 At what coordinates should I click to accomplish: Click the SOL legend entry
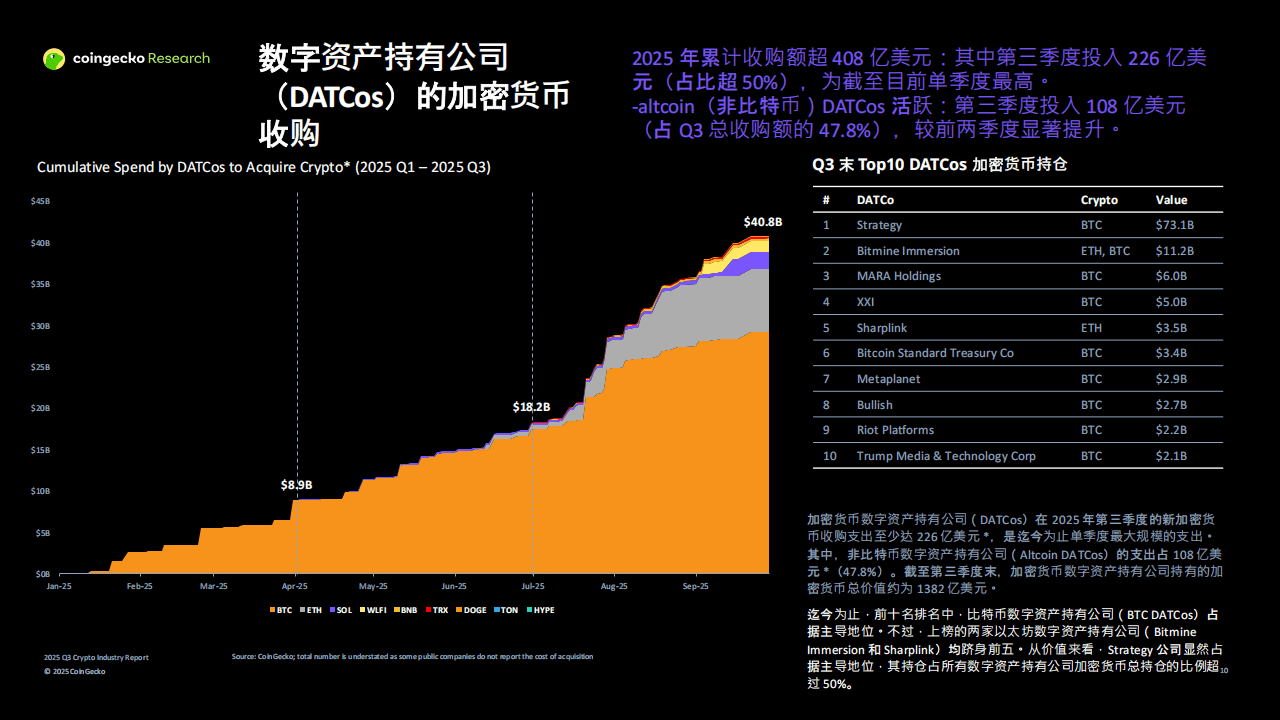pyautogui.click(x=340, y=610)
